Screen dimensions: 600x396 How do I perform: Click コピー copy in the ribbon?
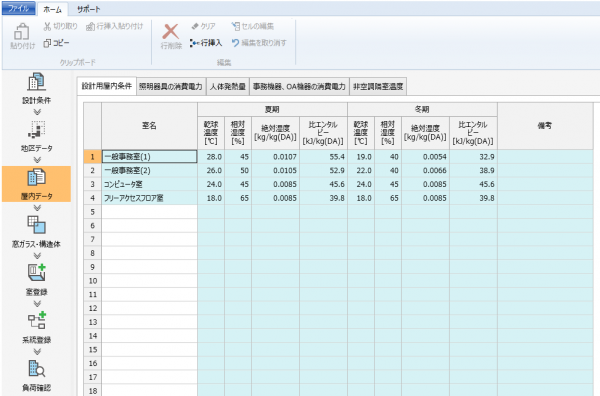(56, 43)
